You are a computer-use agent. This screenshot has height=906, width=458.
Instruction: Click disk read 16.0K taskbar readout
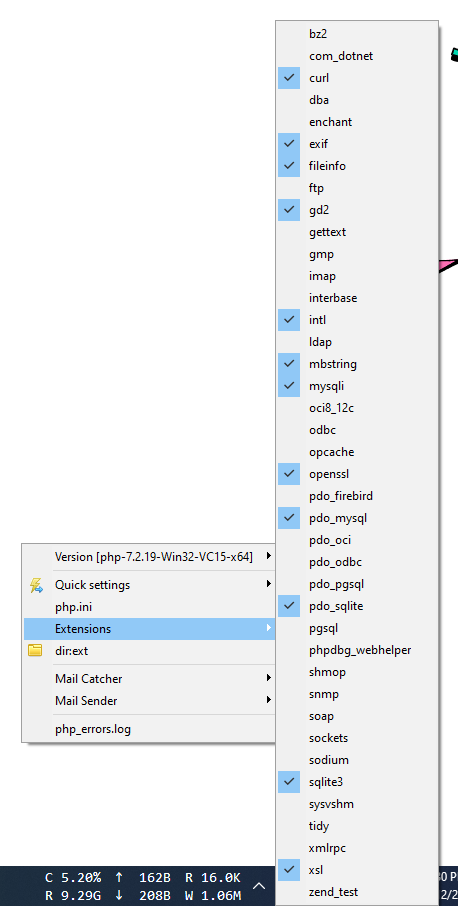[x=213, y=878]
